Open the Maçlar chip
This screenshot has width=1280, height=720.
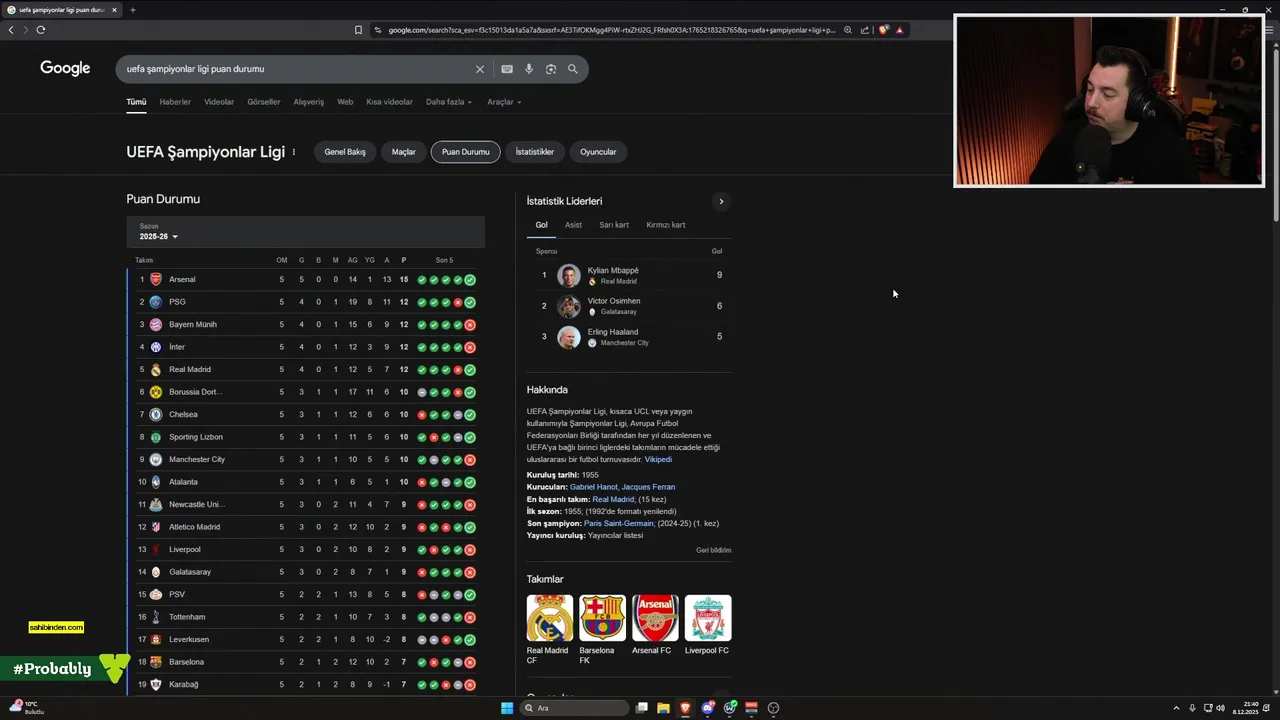pyautogui.click(x=404, y=152)
